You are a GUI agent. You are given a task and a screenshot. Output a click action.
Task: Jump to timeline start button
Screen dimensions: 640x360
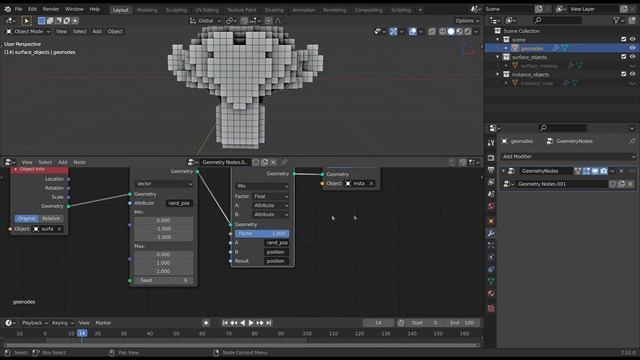click(x=225, y=323)
